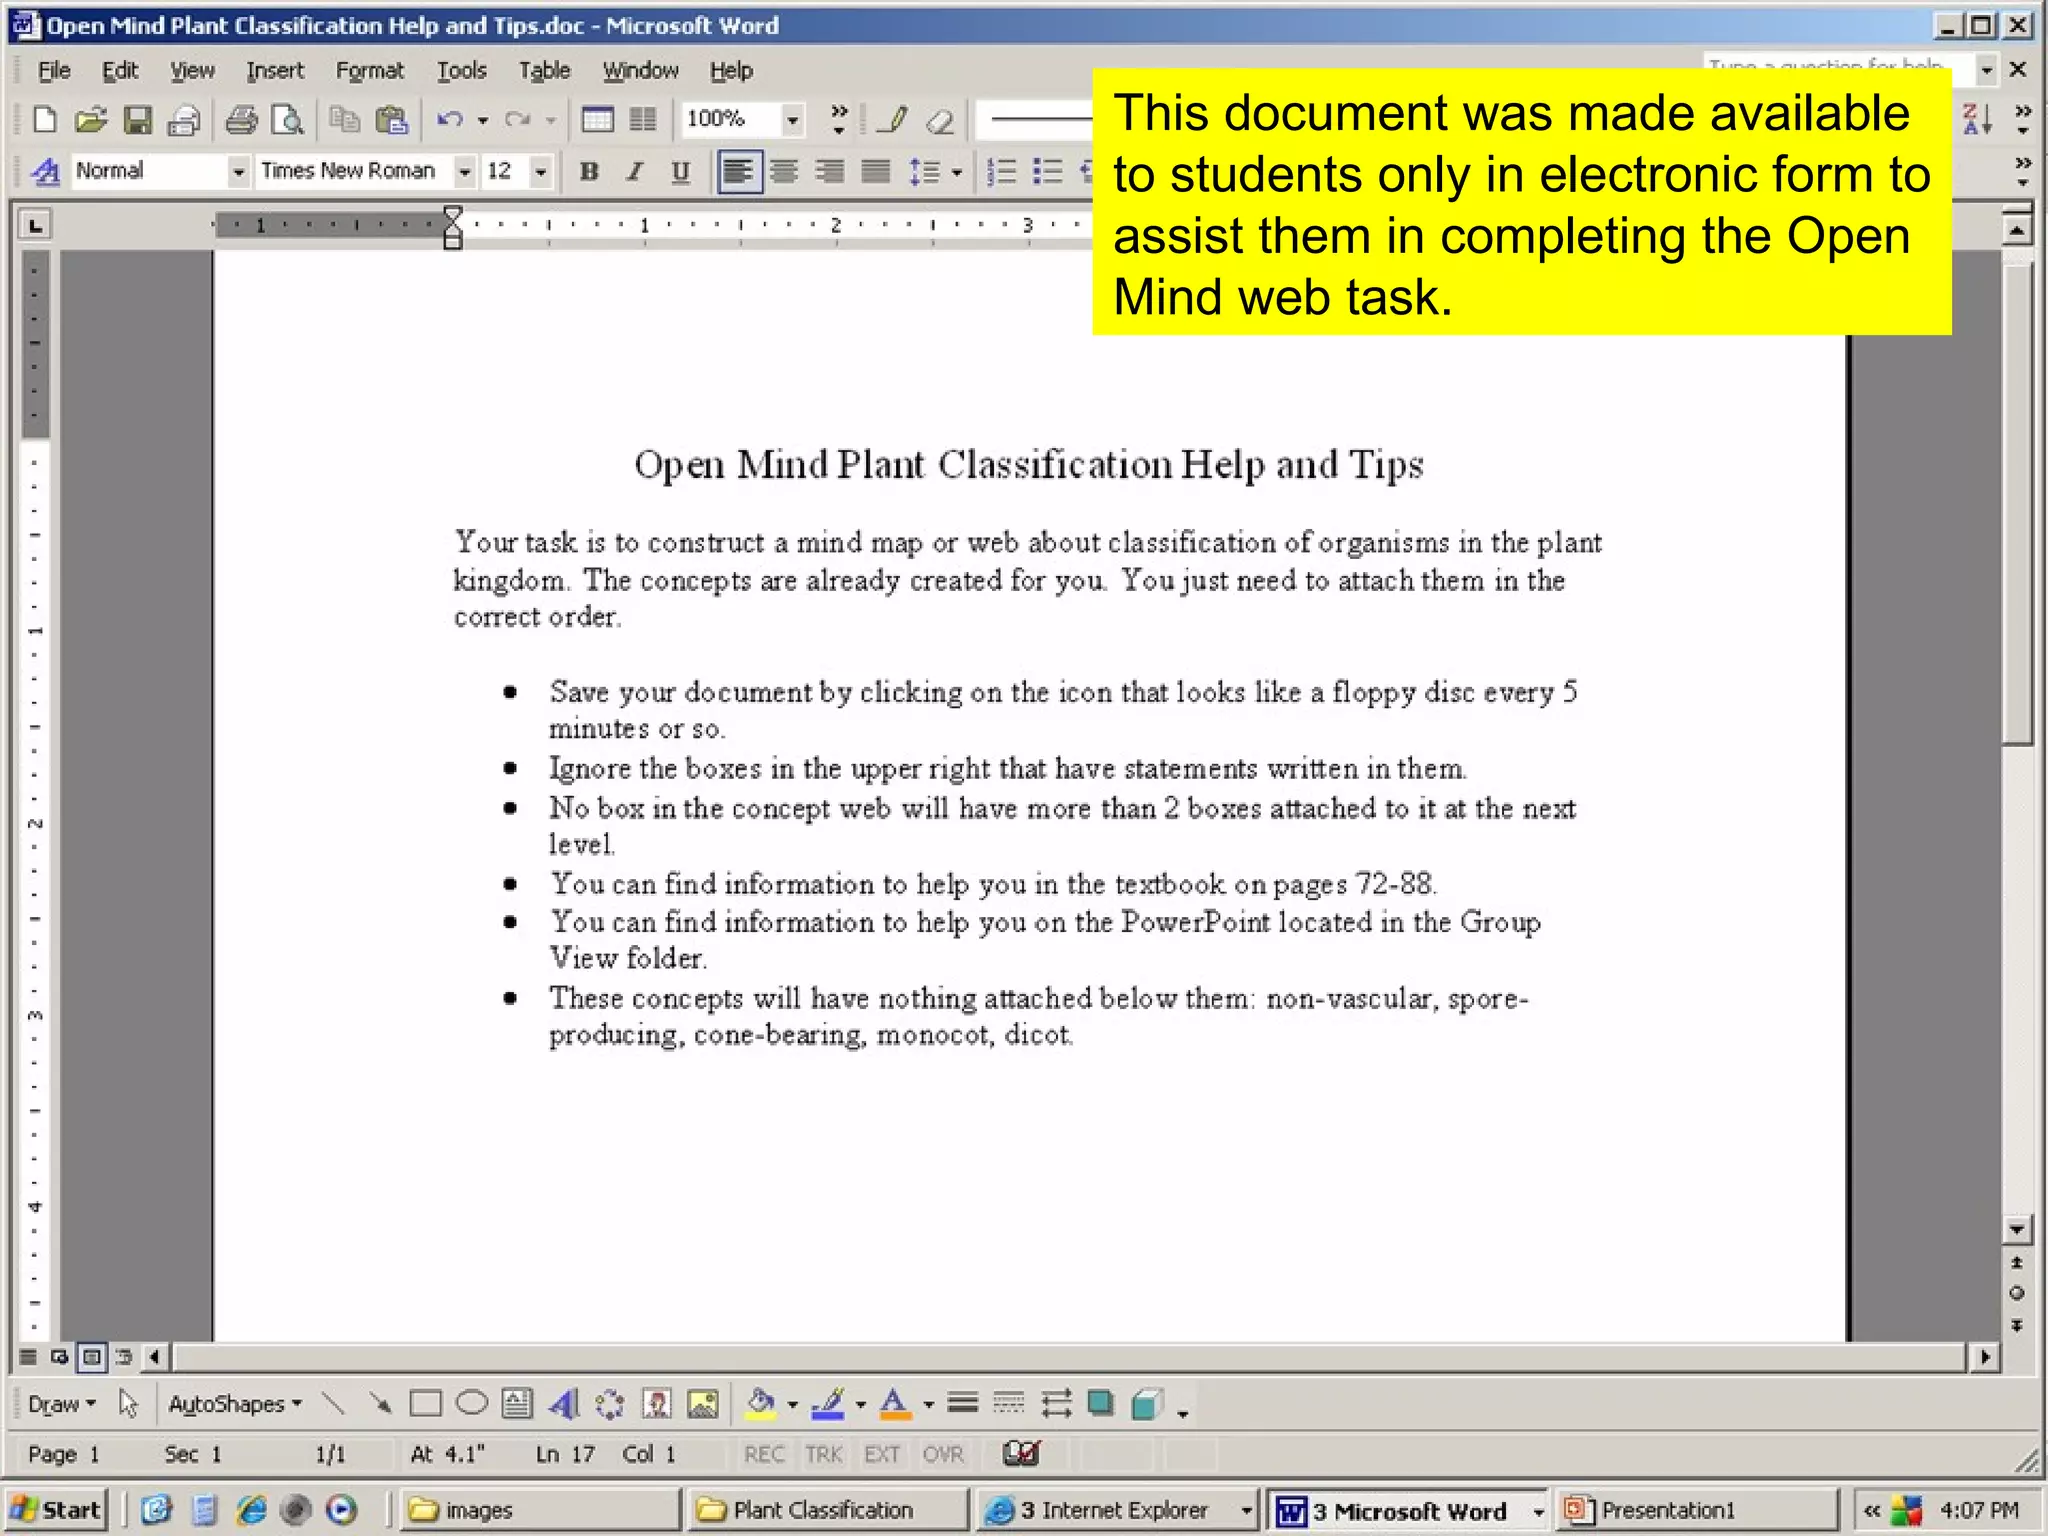Screen dimensions: 2048x1536
Task: Click the Undo arrow icon
Action: 449,120
